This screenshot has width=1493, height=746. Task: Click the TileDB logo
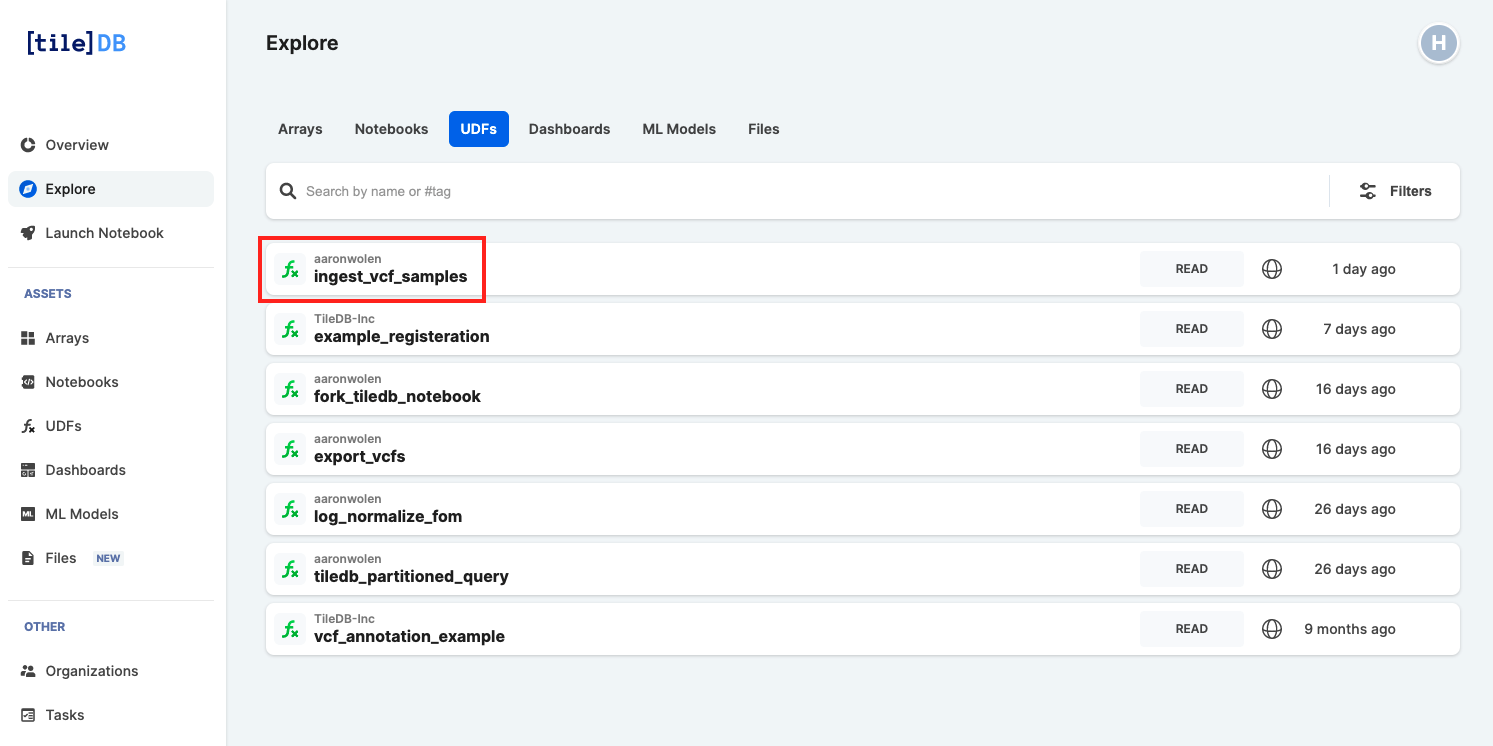76,43
